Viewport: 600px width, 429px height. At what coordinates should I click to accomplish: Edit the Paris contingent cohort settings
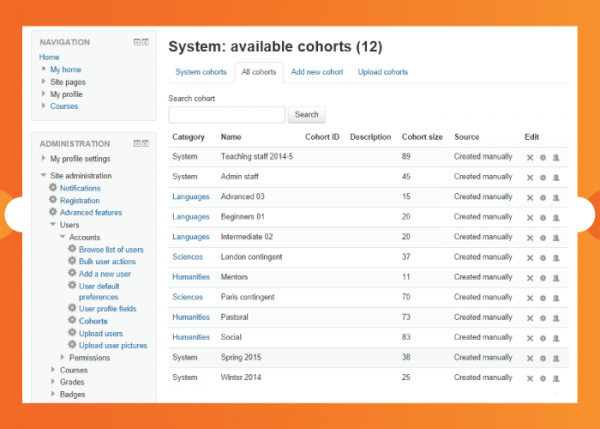pyautogui.click(x=543, y=297)
